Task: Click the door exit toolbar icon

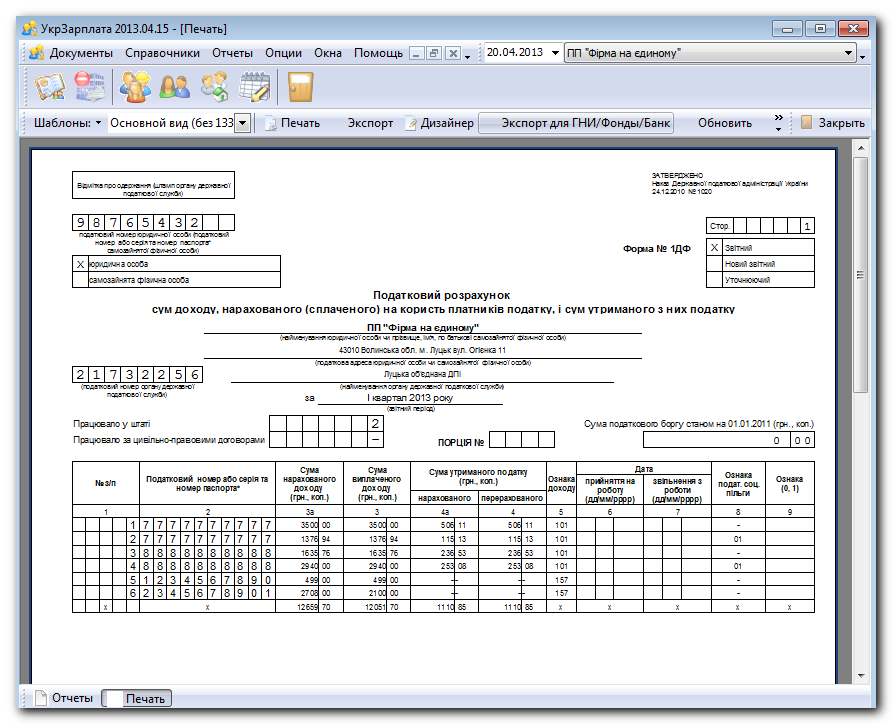Action: click(300, 87)
